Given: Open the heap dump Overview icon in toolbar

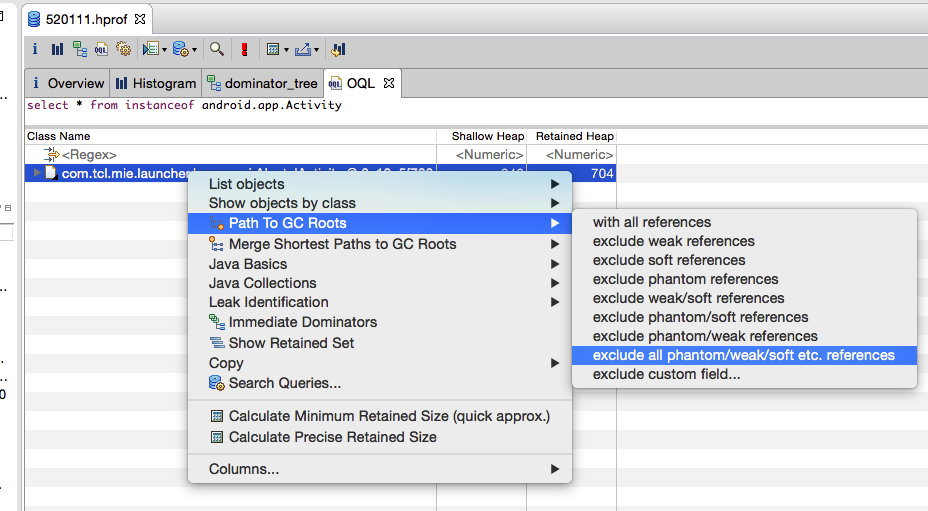Looking at the screenshot, I should [35, 49].
